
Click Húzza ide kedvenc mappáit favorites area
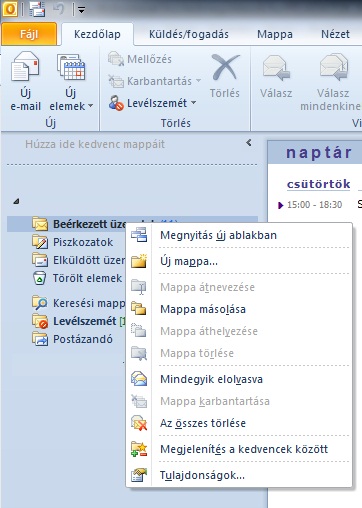coord(95,144)
